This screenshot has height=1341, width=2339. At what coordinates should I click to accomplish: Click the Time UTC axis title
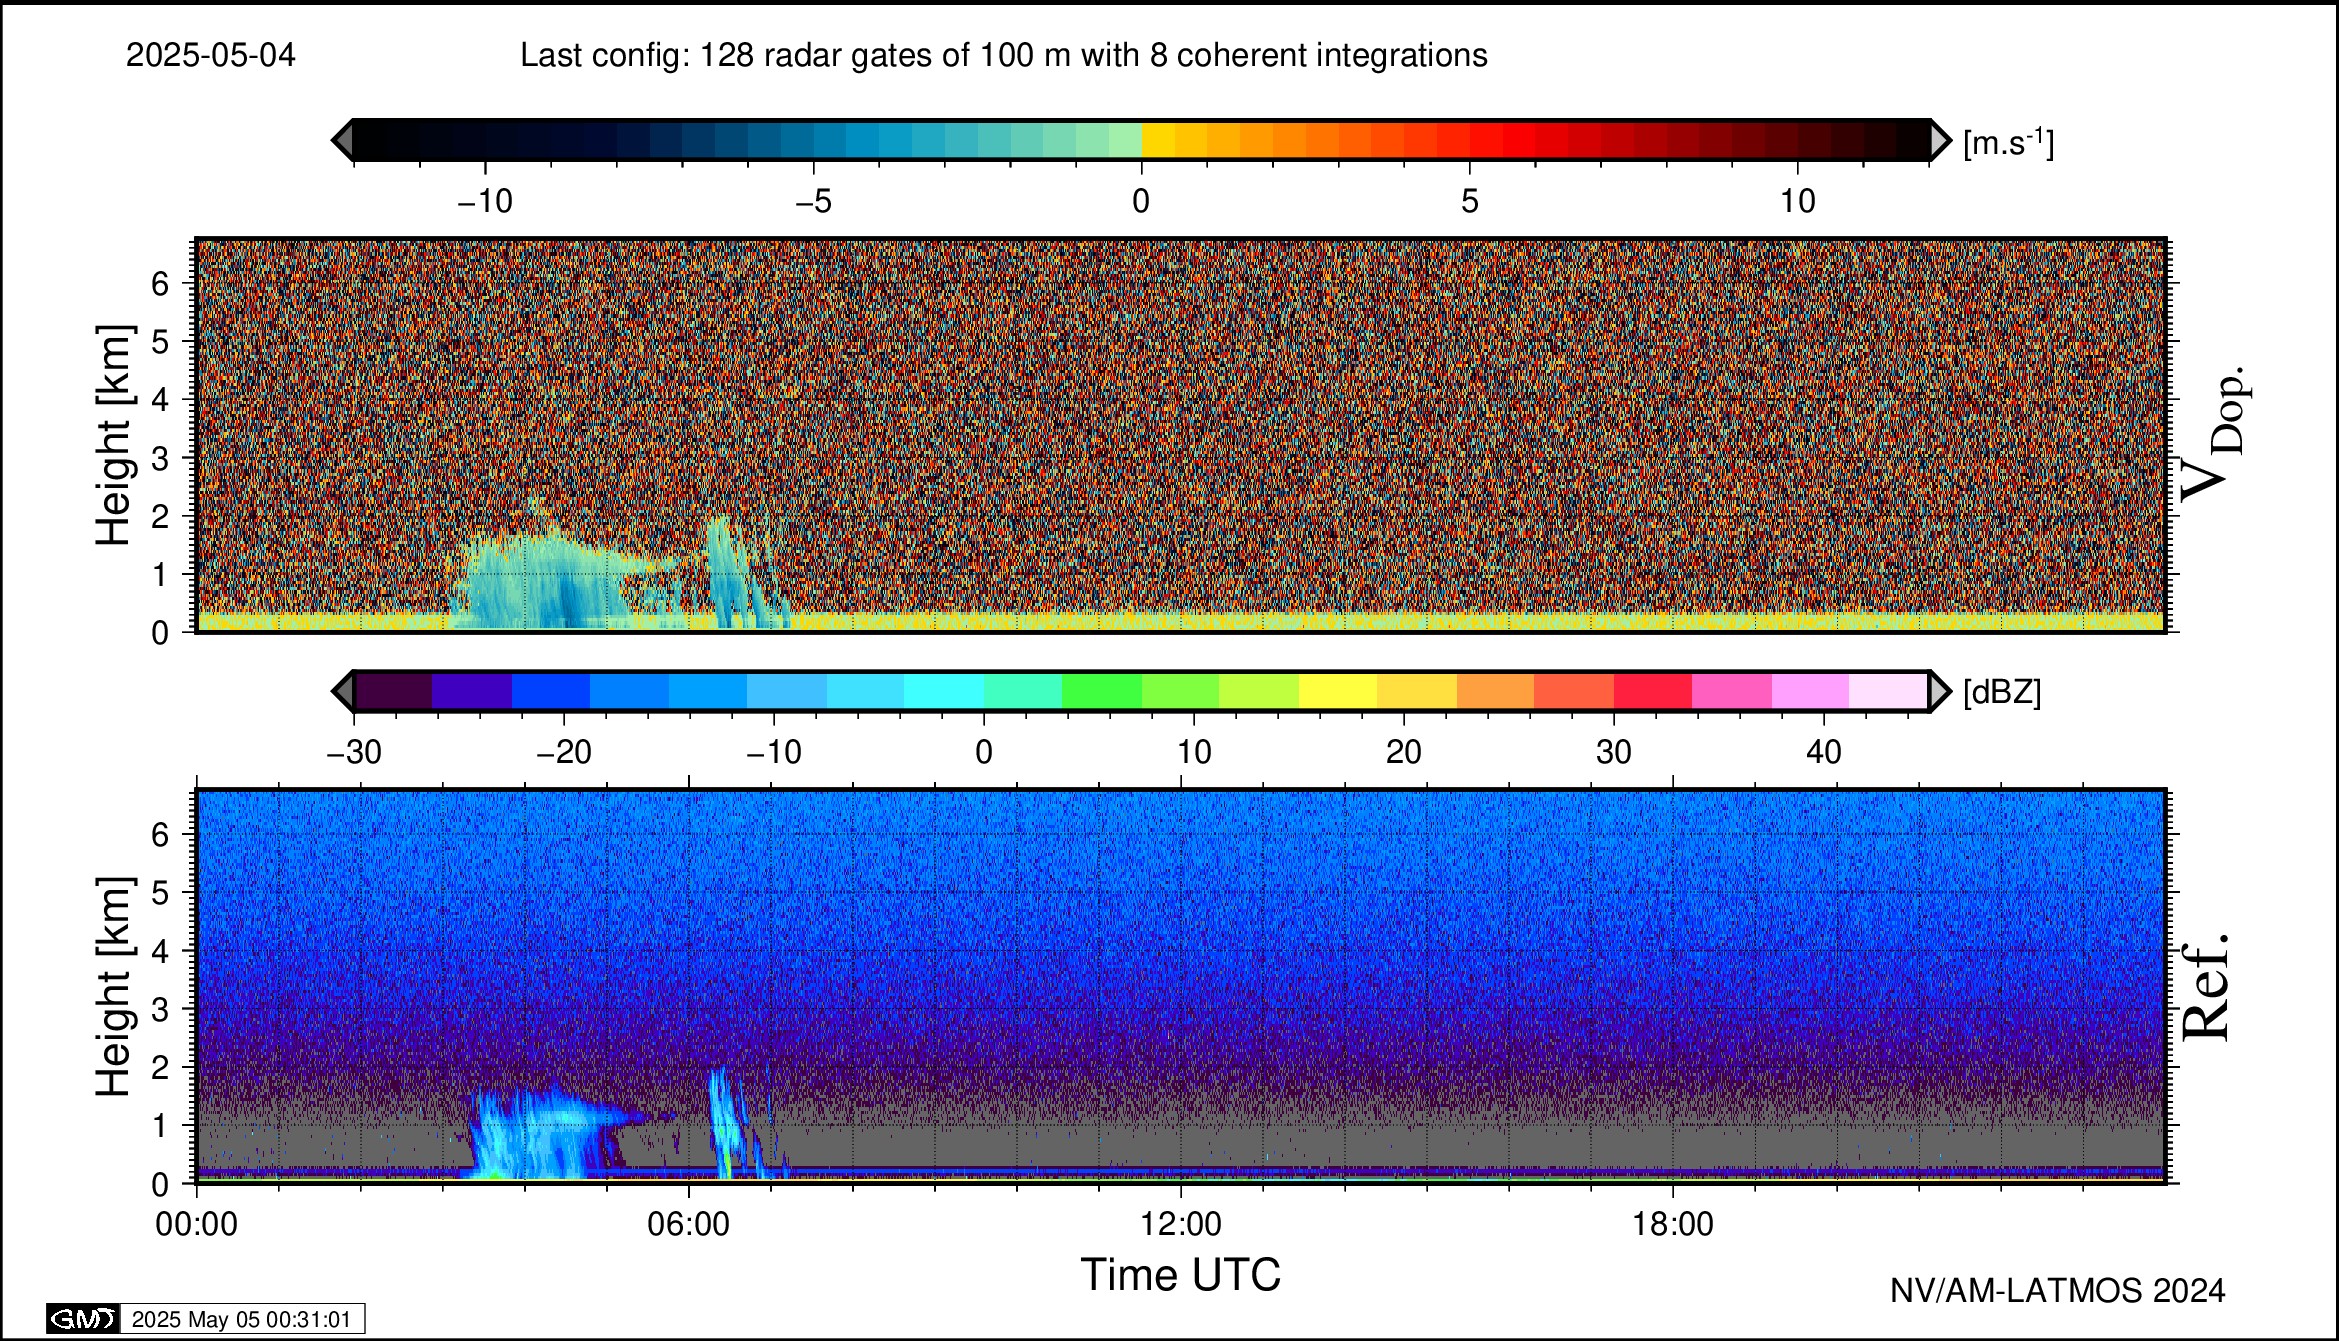coord(1180,1276)
